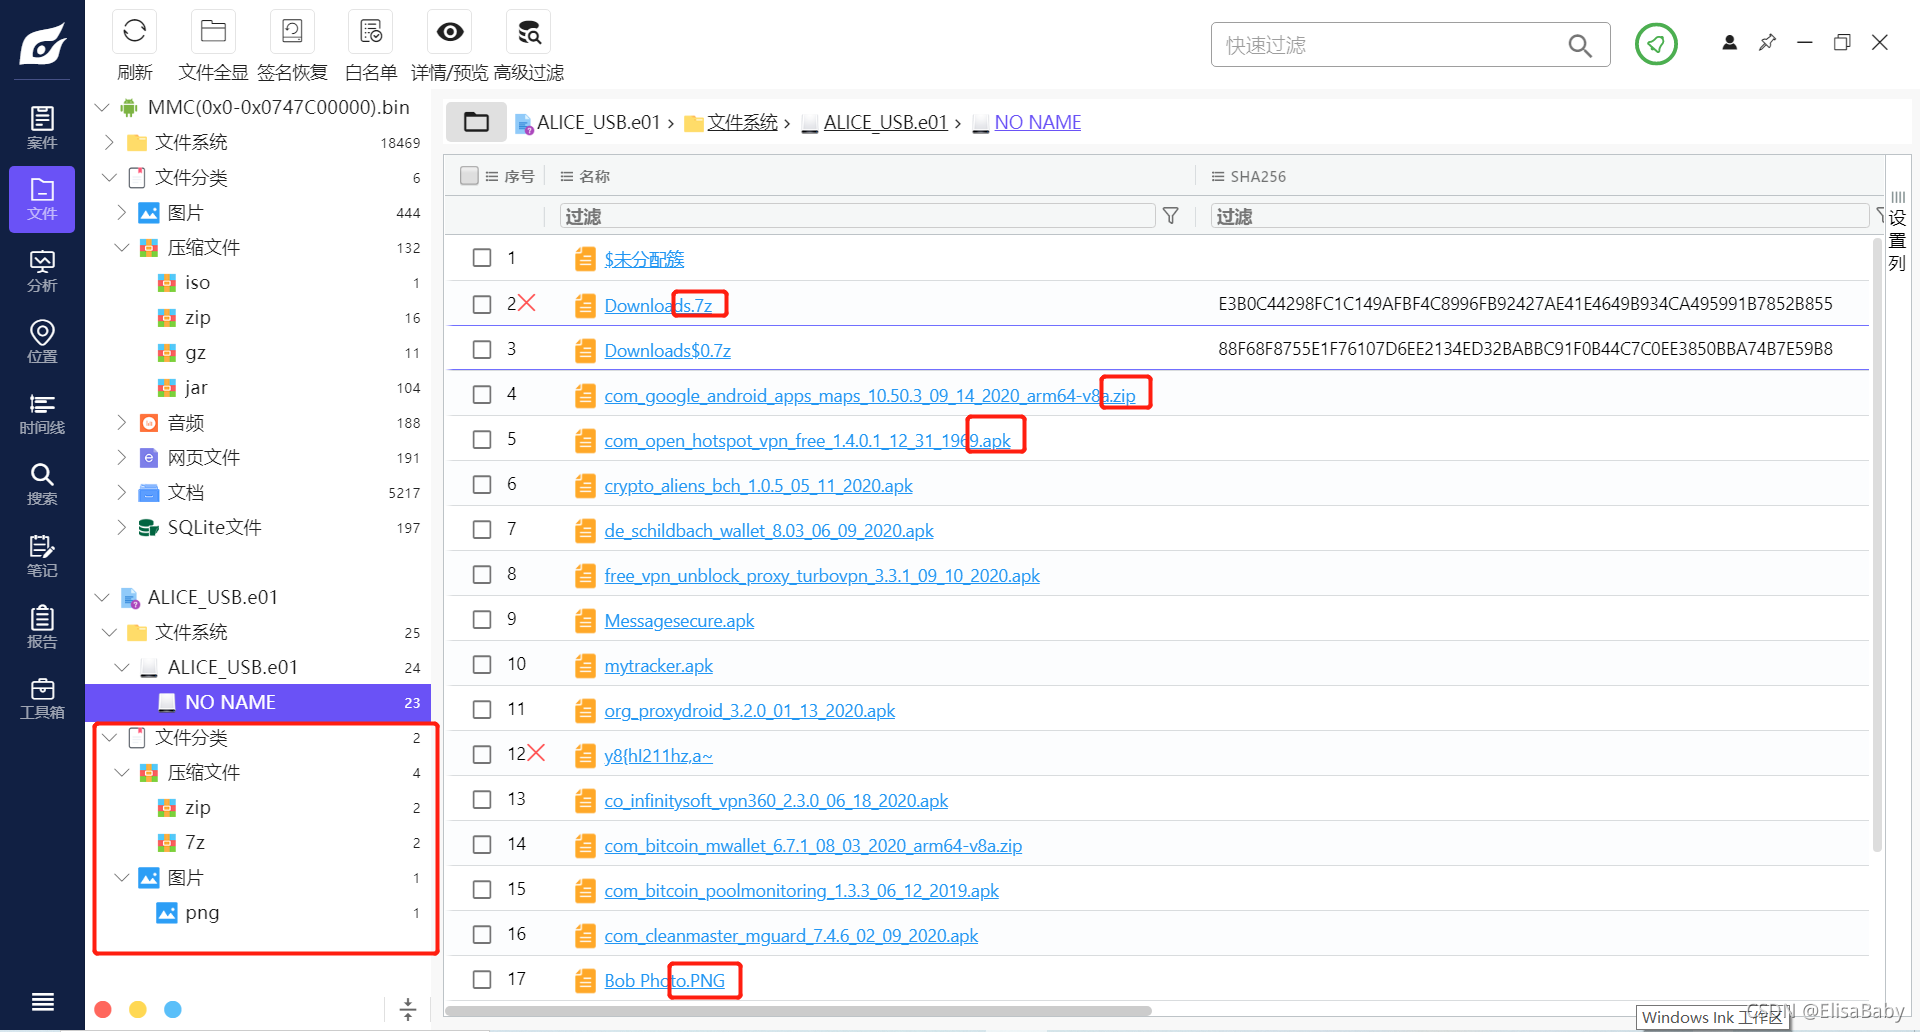This screenshot has width=1920, height=1032.
Task: Click the quick filter magnifier icon
Action: [x=1580, y=45]
